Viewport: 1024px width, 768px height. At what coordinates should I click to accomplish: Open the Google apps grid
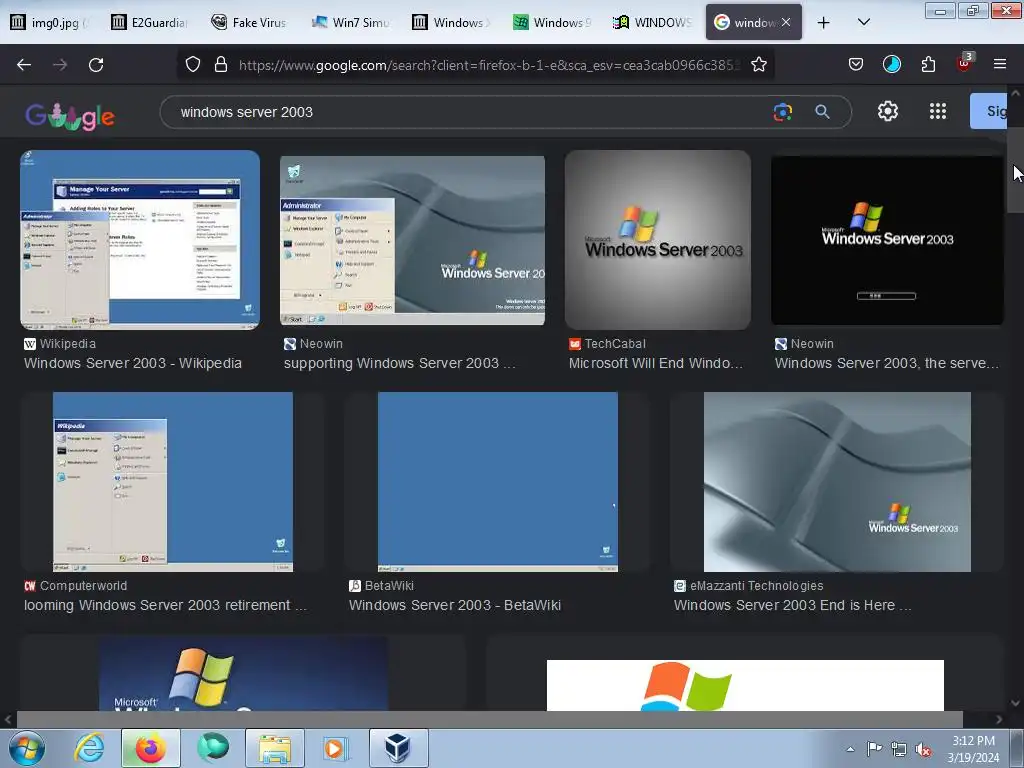(x=938, y=111)
